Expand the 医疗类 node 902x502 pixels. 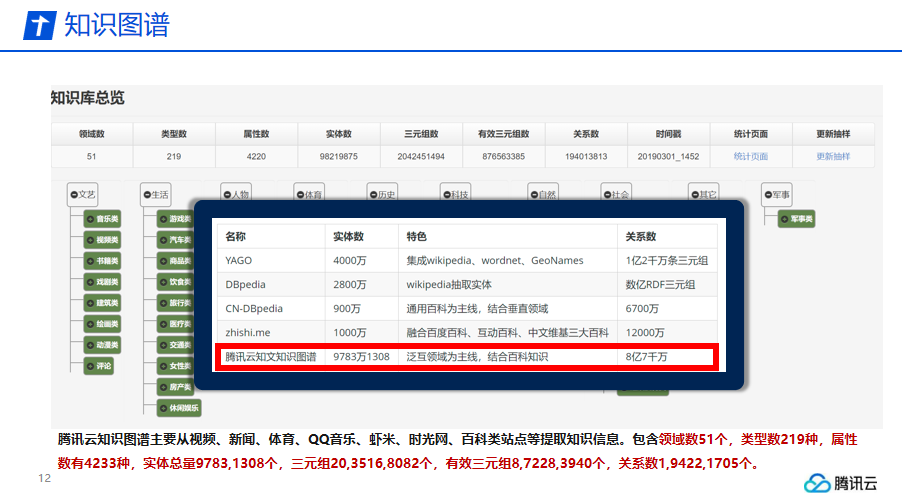pos(163,324)
